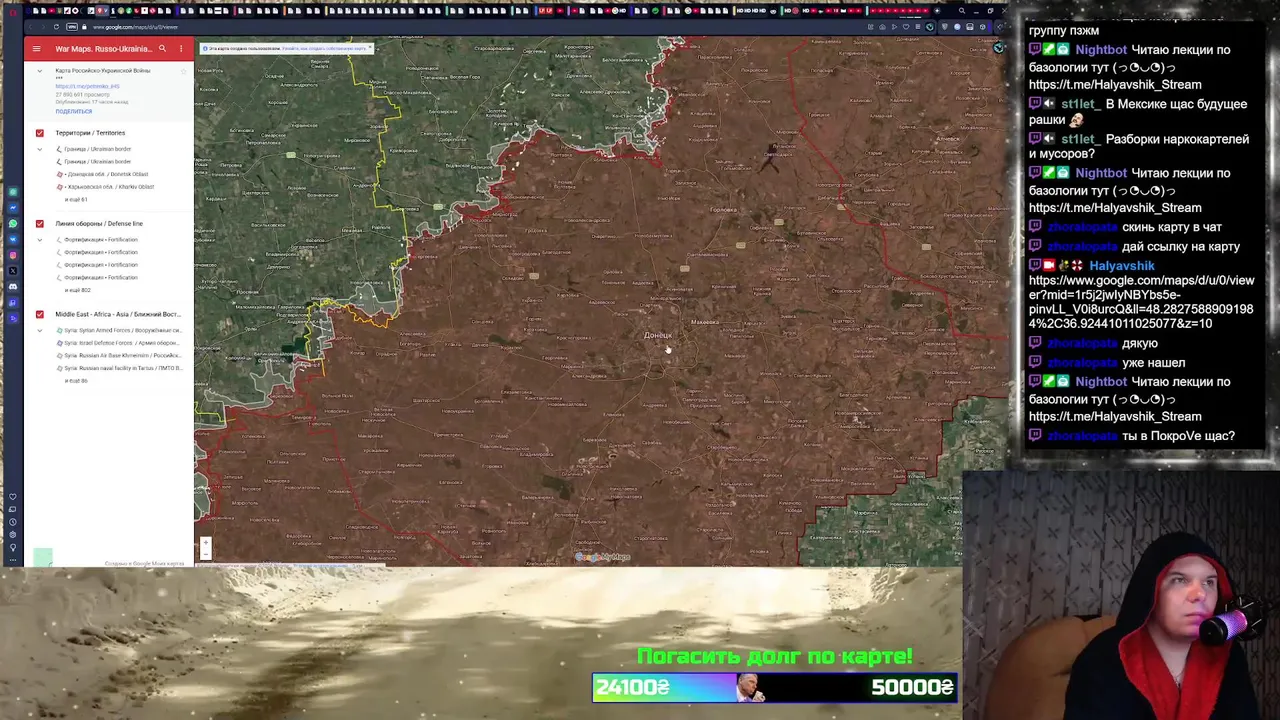Click the search icon in map header
This screenshot has height=720, width=1280.
[162, 48]
